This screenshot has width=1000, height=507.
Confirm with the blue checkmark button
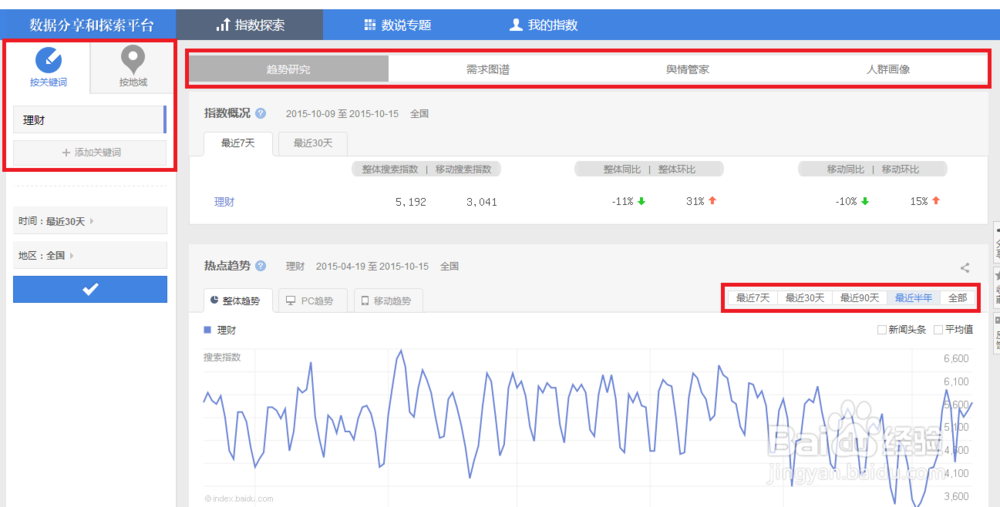[90, 290]
